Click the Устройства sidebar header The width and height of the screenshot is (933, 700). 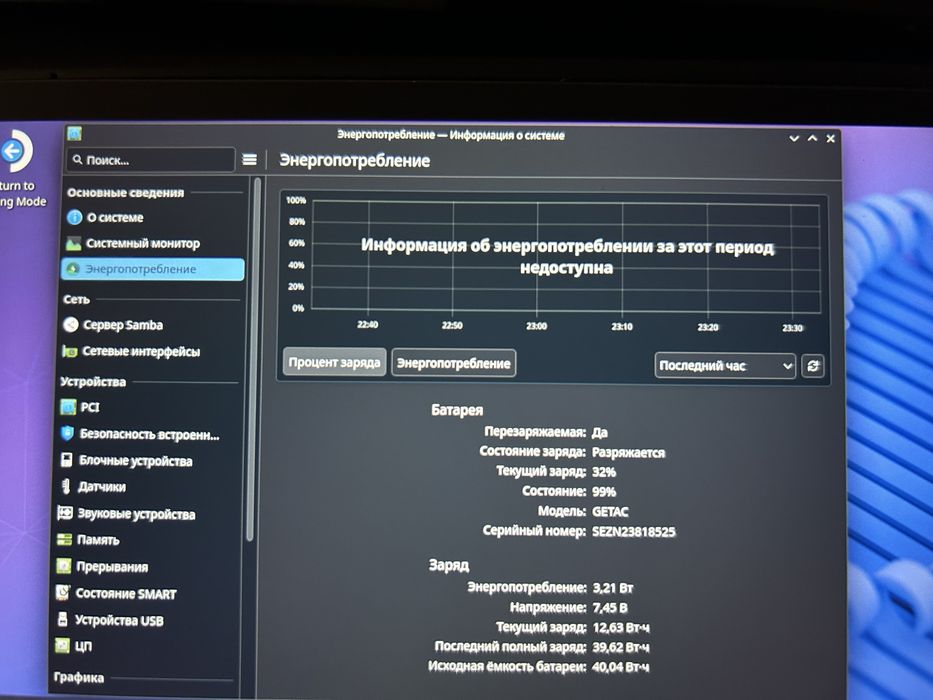point(93,382)
